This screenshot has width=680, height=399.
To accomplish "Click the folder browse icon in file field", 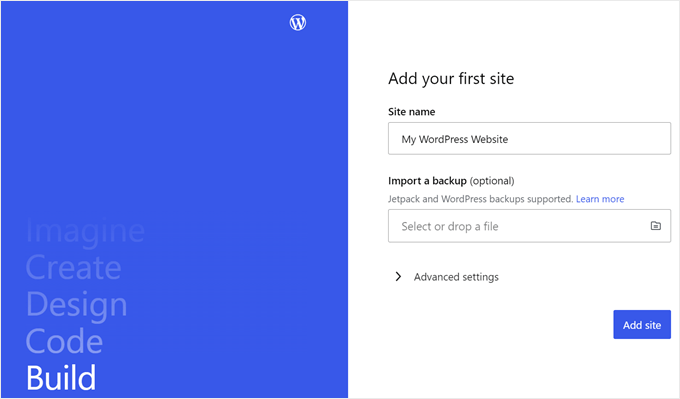I will (655, 226).
